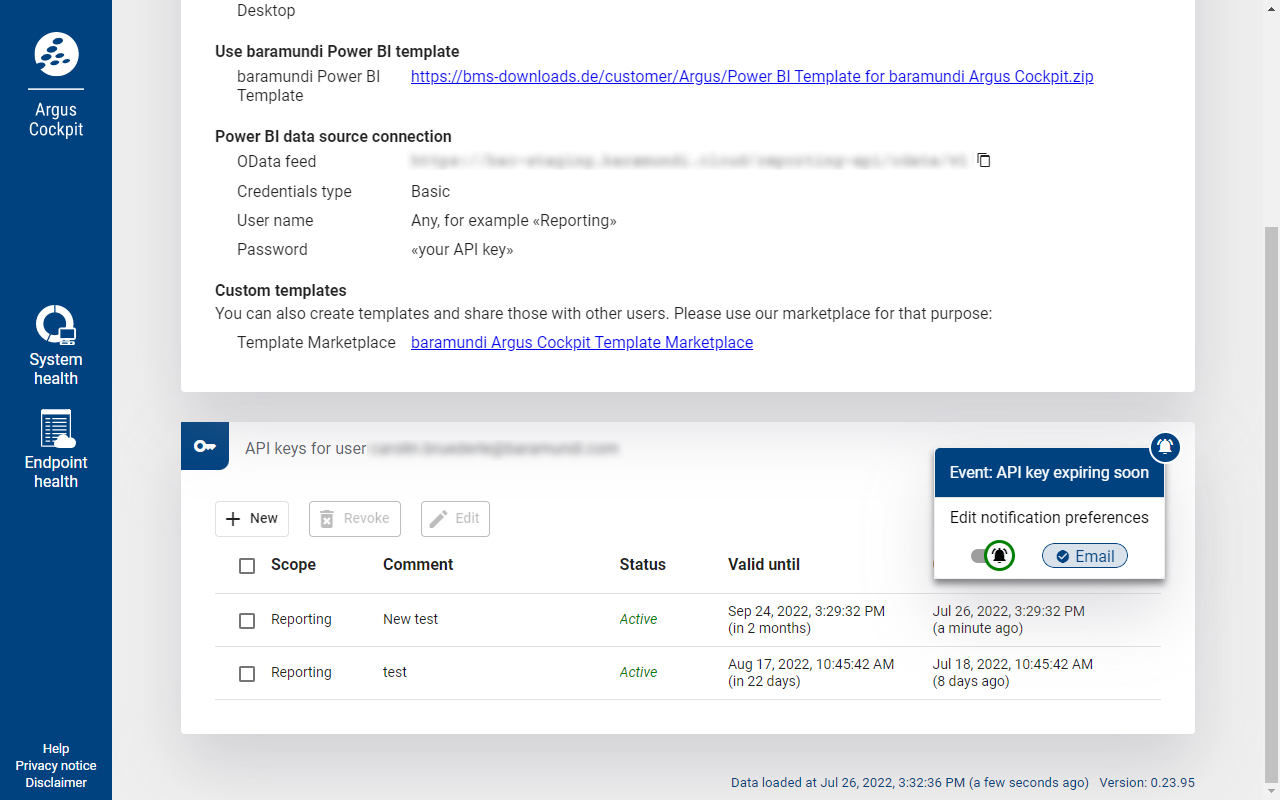Click the Edit button with pencil icon

click(455, 518)
